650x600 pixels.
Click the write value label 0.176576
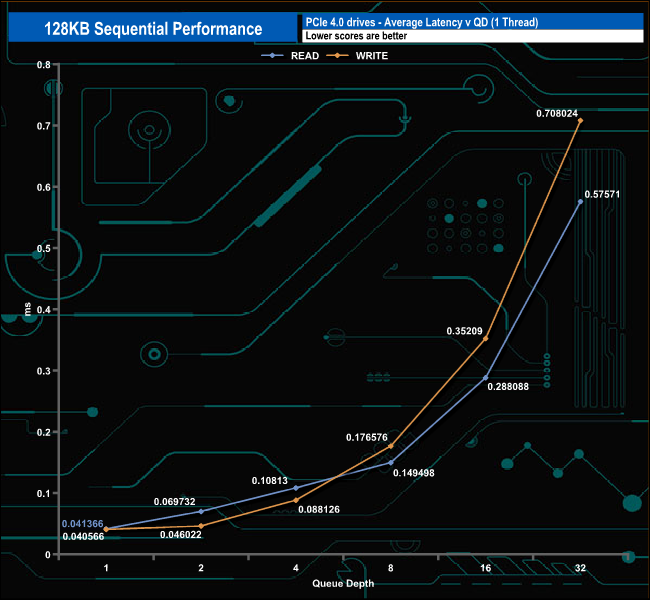tap(366, 437)
